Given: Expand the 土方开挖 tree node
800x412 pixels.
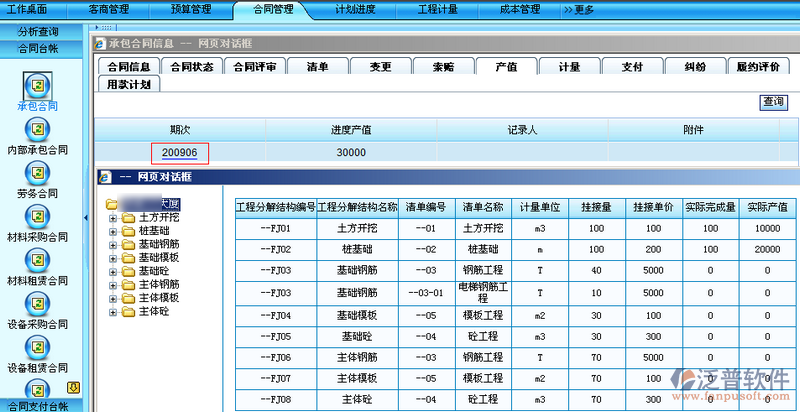Looking at the screenshot, I should pos(114,218).
